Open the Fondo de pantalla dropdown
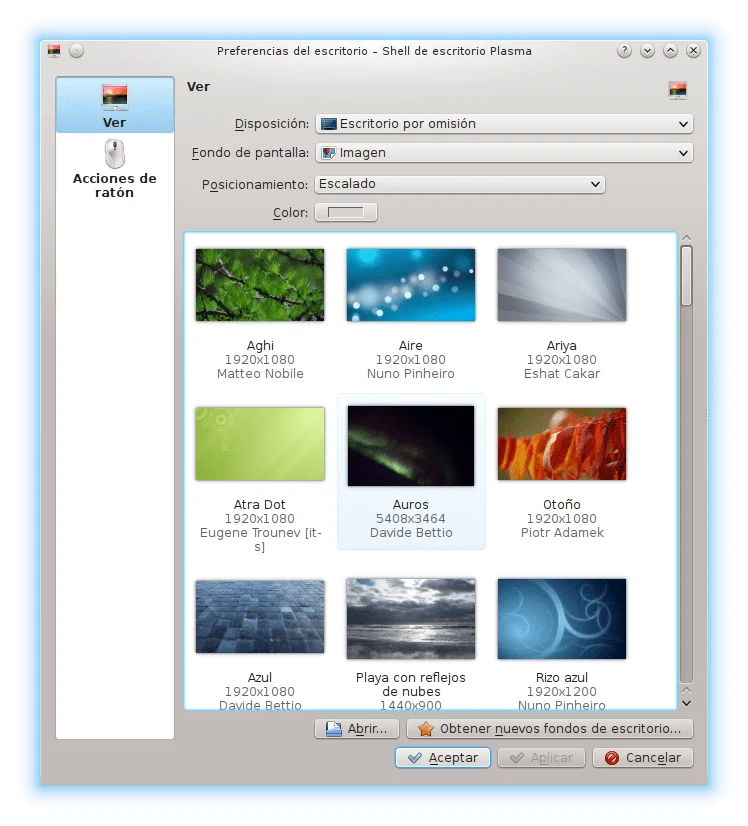748x826 pixels. point(504,153)
